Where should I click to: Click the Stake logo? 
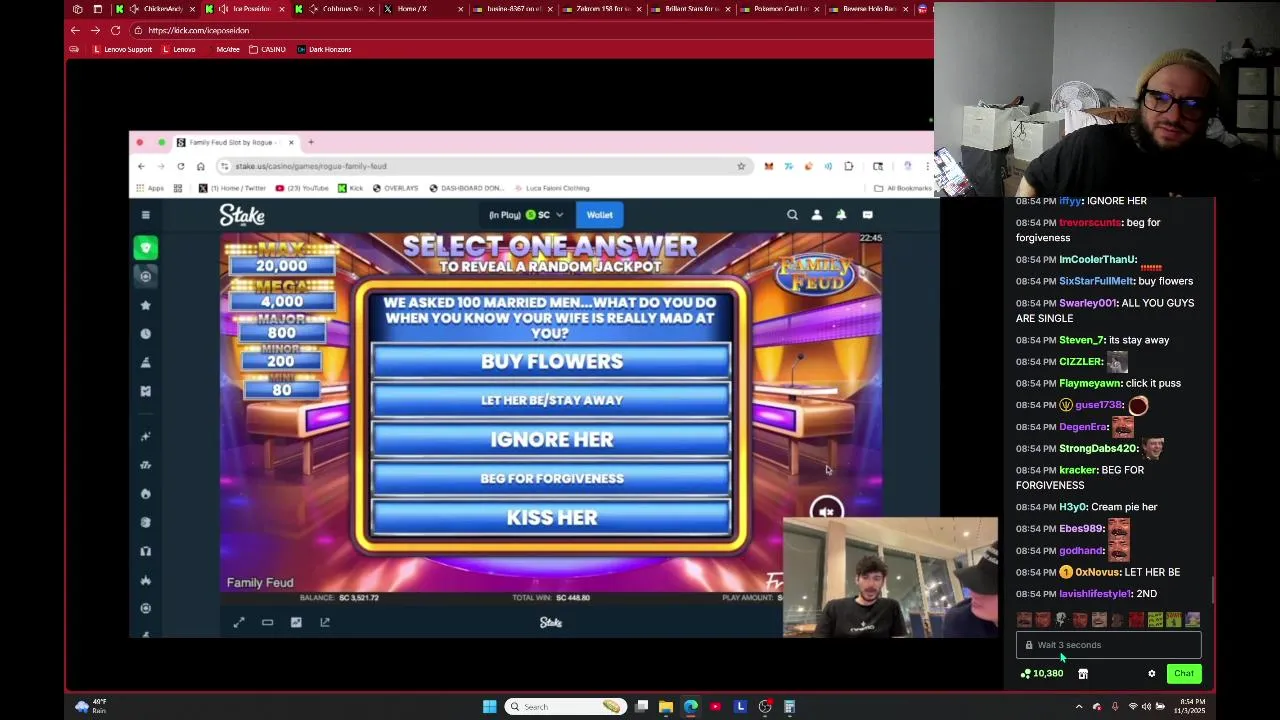(x=242, y=215)
